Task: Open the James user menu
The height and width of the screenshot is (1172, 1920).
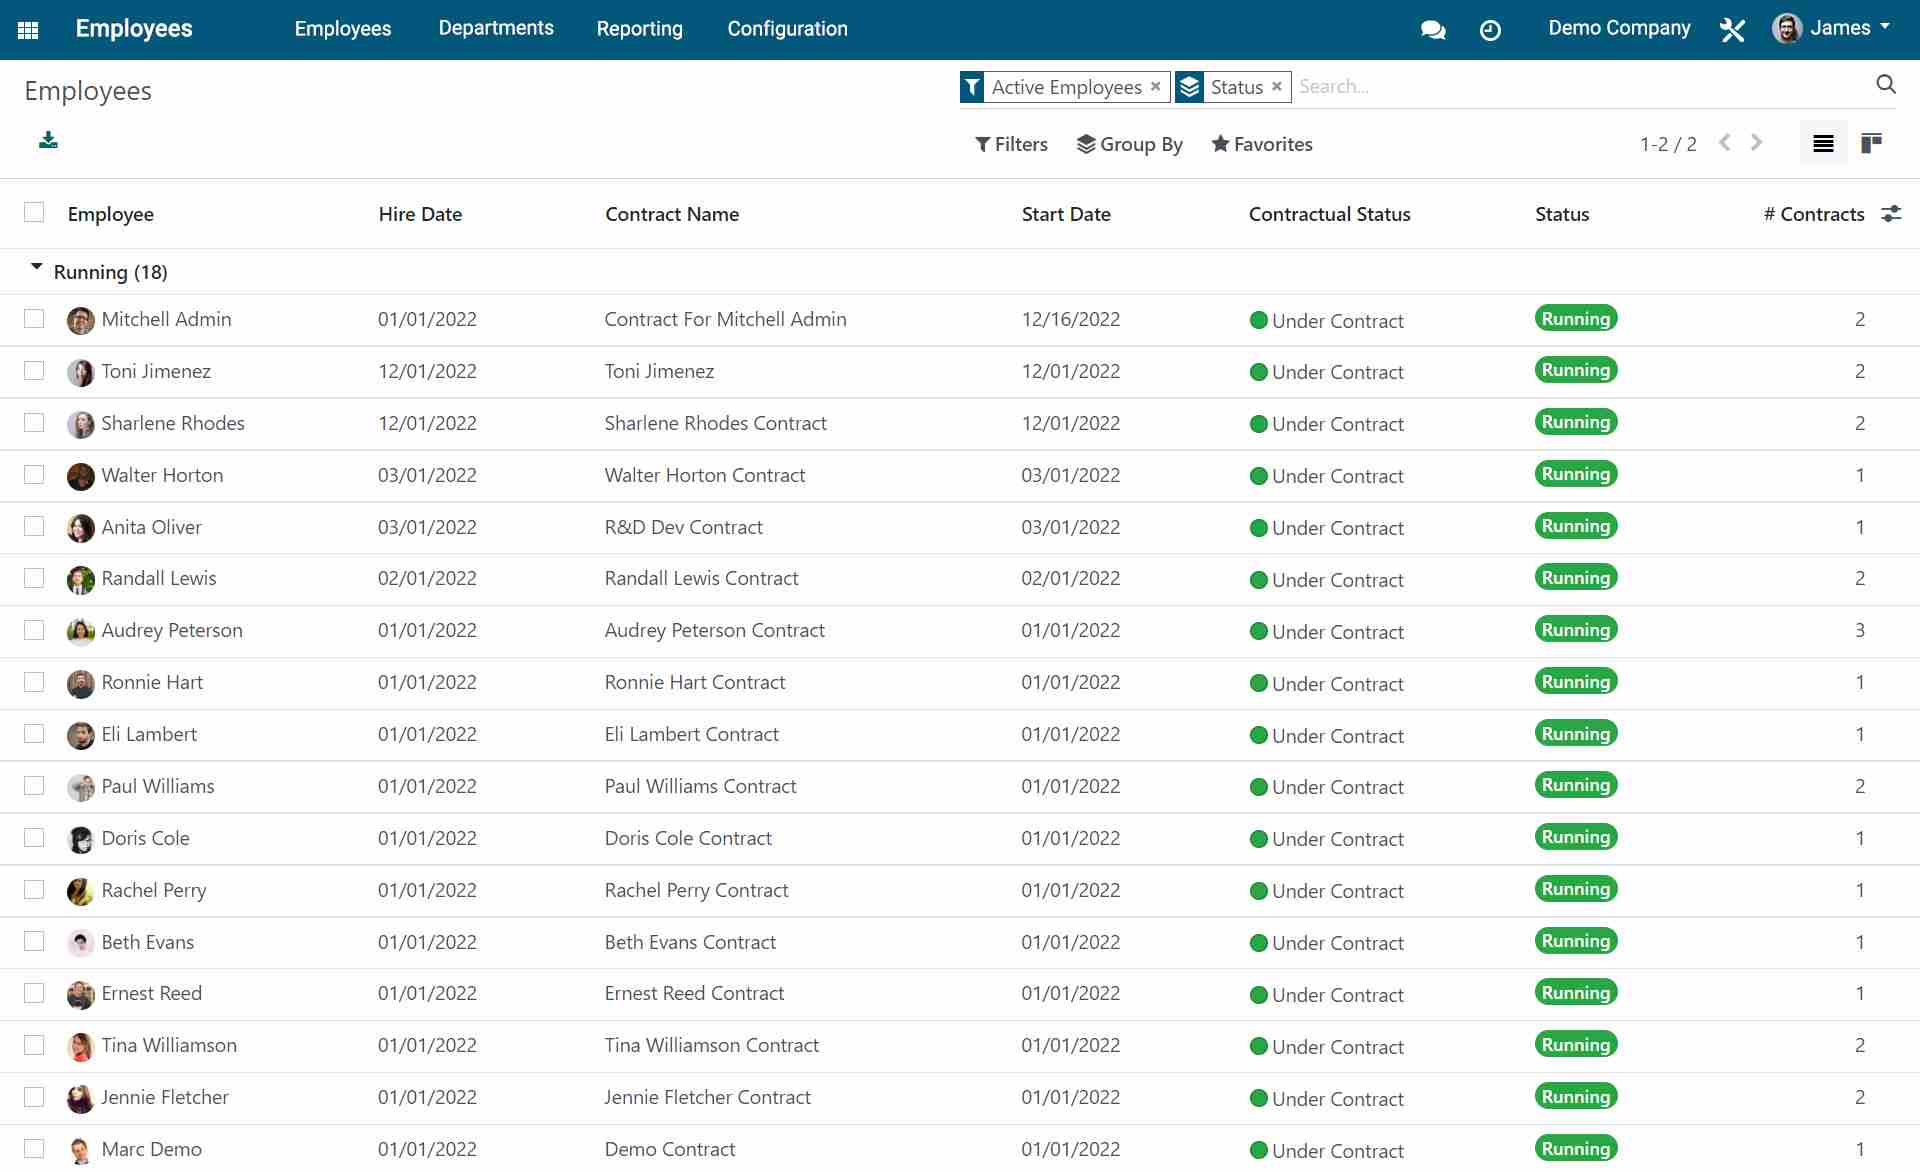Action: click(1840, 28)
